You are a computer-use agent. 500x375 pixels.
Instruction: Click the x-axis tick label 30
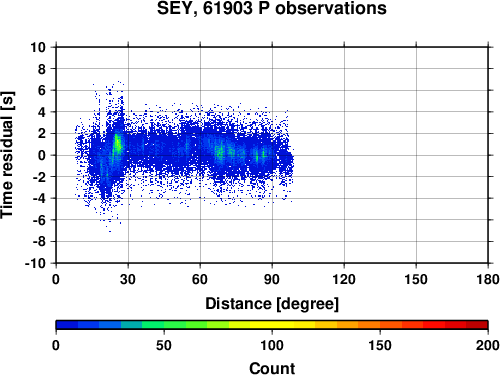[128, 279]
